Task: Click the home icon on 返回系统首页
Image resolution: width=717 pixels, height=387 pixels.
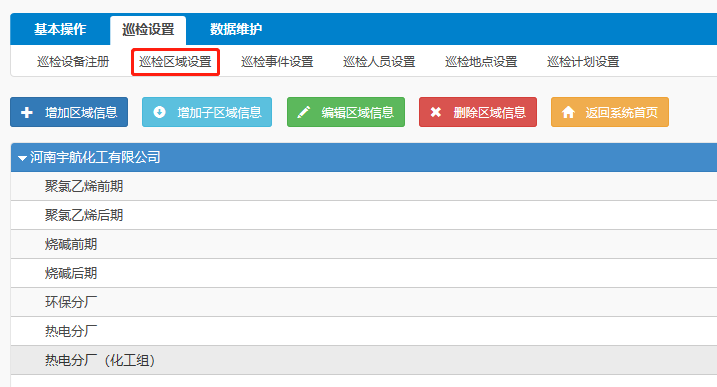Action: pyautogui.click(x=568, y=112)
